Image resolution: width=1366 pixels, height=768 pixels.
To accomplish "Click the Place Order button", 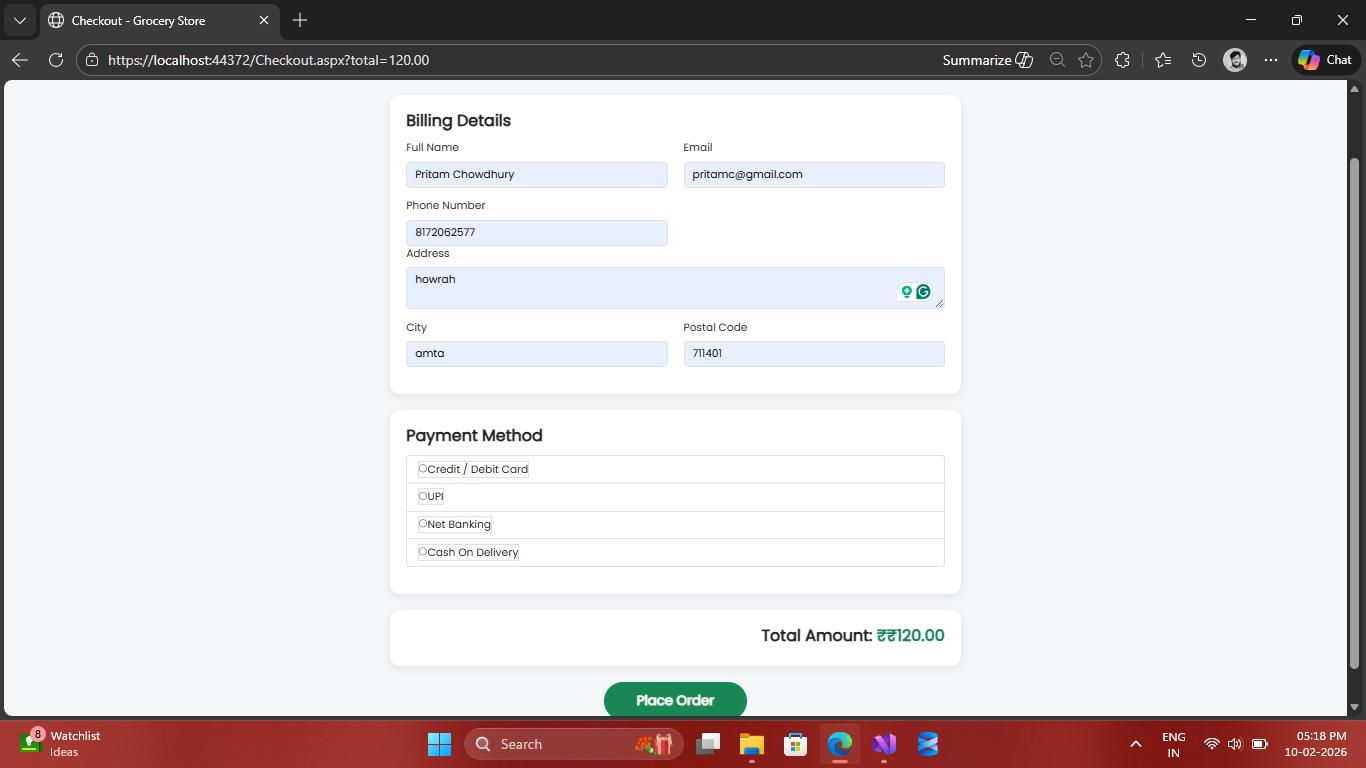I will pyautogui.click(x=675, y=700).
